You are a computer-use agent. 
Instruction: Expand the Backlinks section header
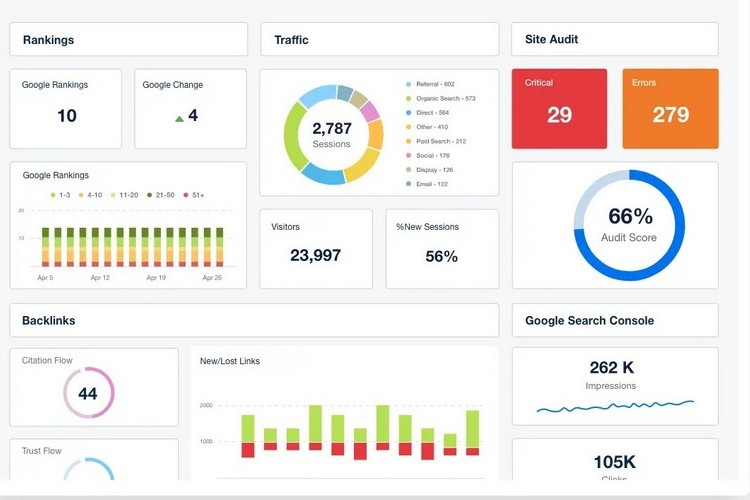254,321
